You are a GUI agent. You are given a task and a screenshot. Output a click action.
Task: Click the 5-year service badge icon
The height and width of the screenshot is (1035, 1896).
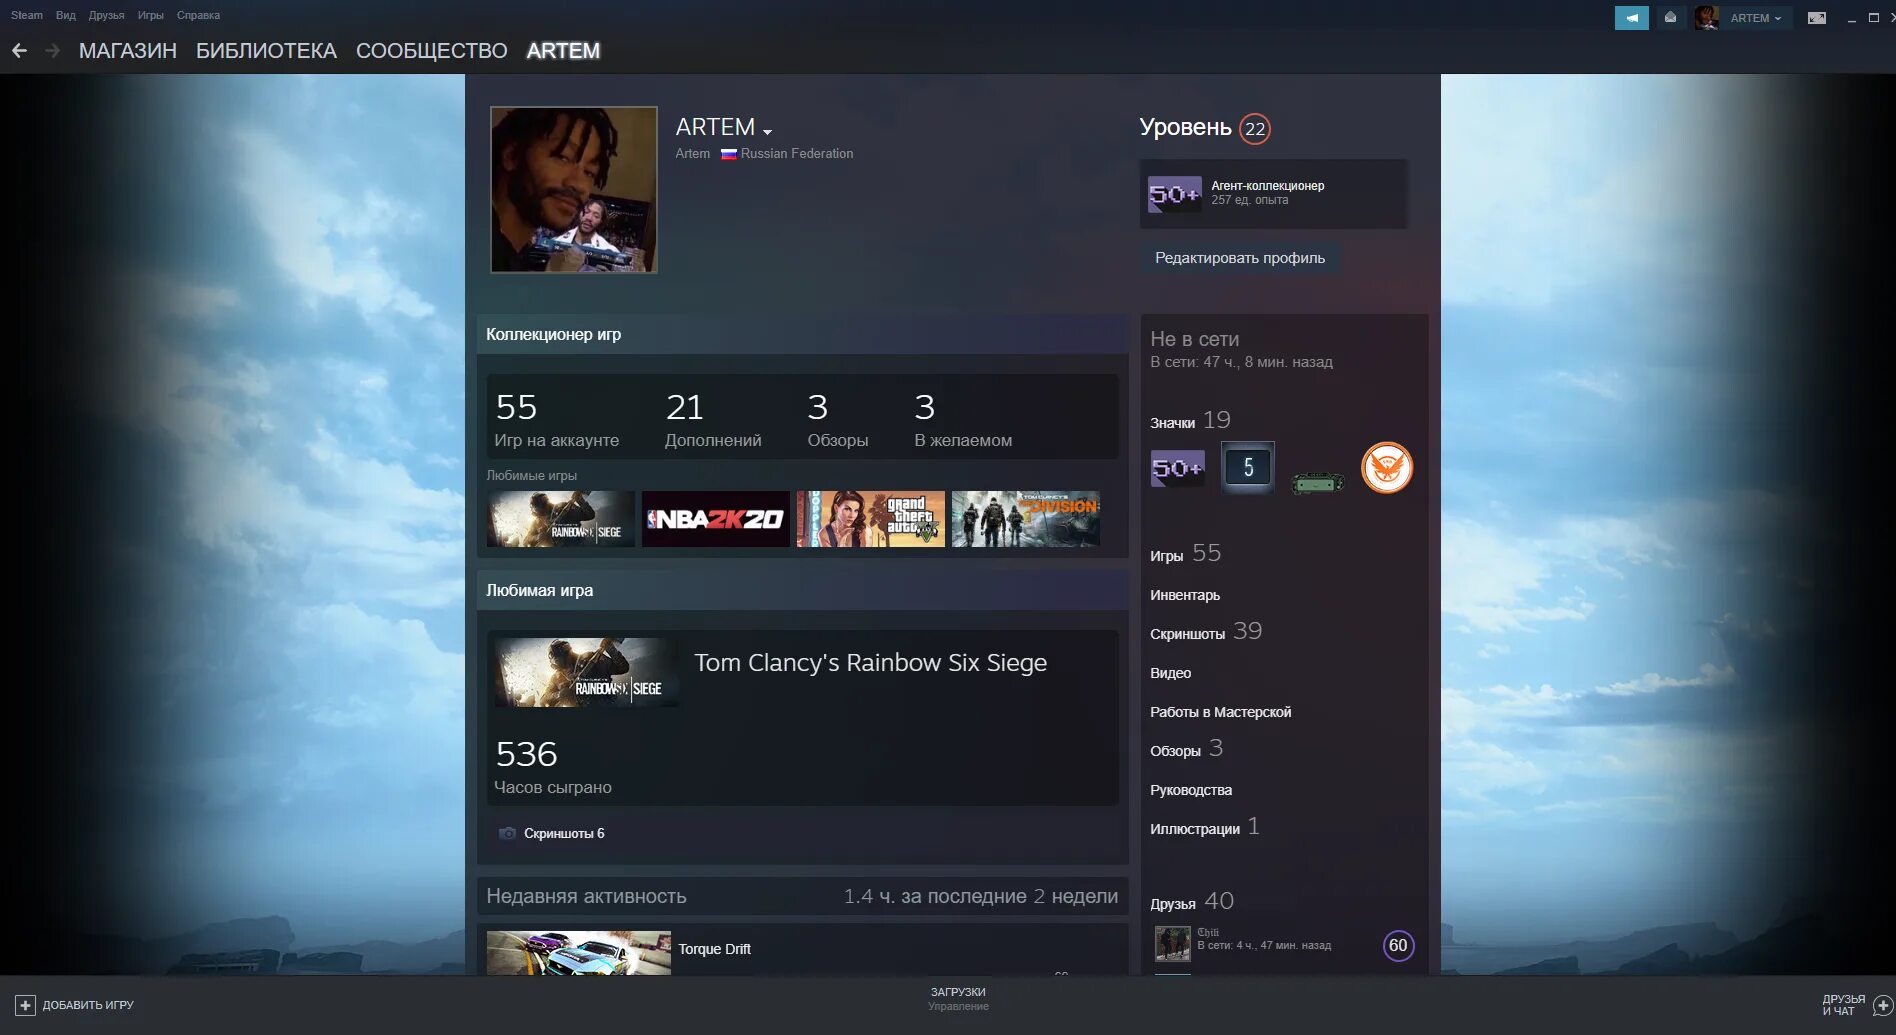1247,467
